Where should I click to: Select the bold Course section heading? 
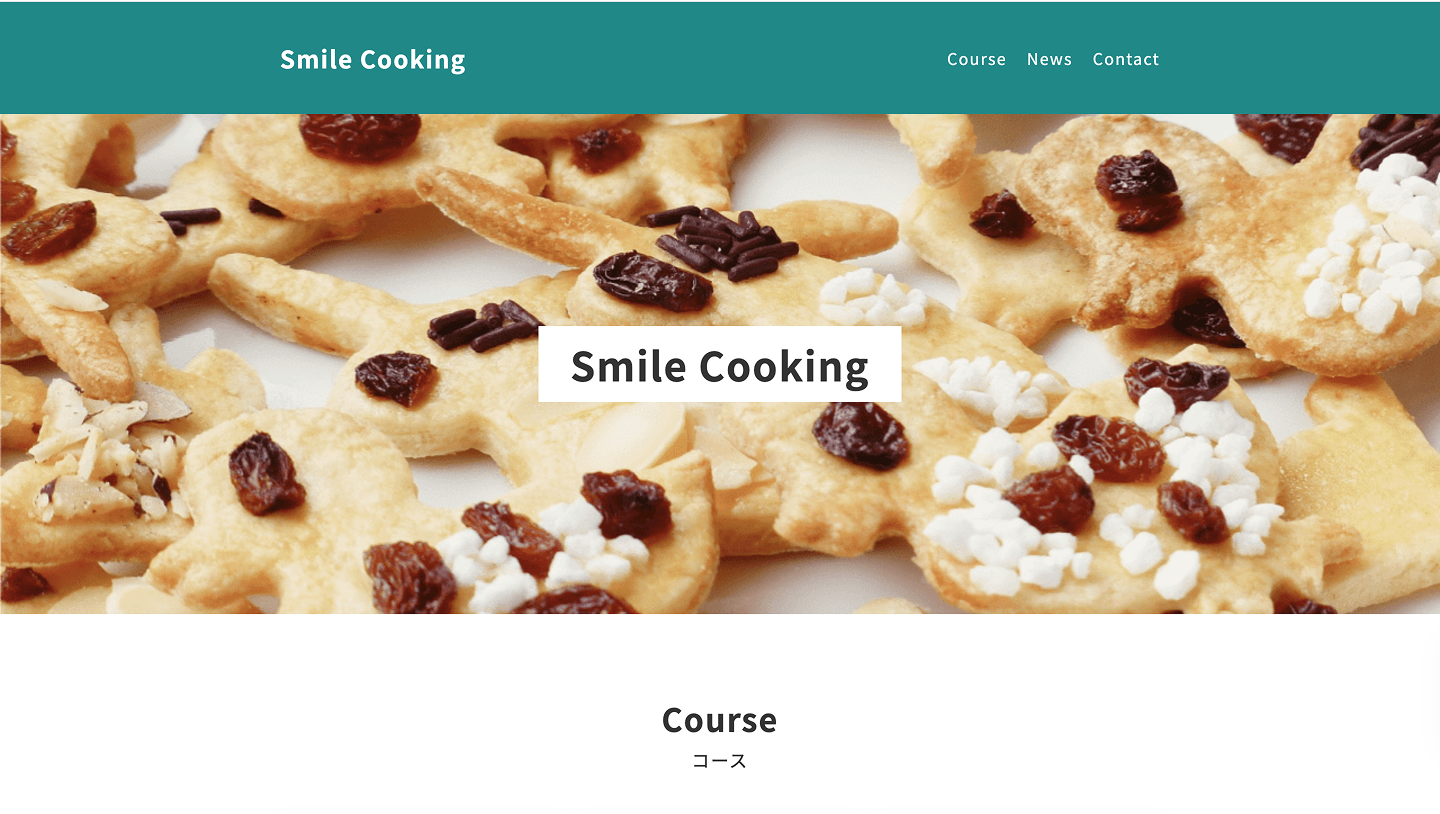click(x=719, y=720)
